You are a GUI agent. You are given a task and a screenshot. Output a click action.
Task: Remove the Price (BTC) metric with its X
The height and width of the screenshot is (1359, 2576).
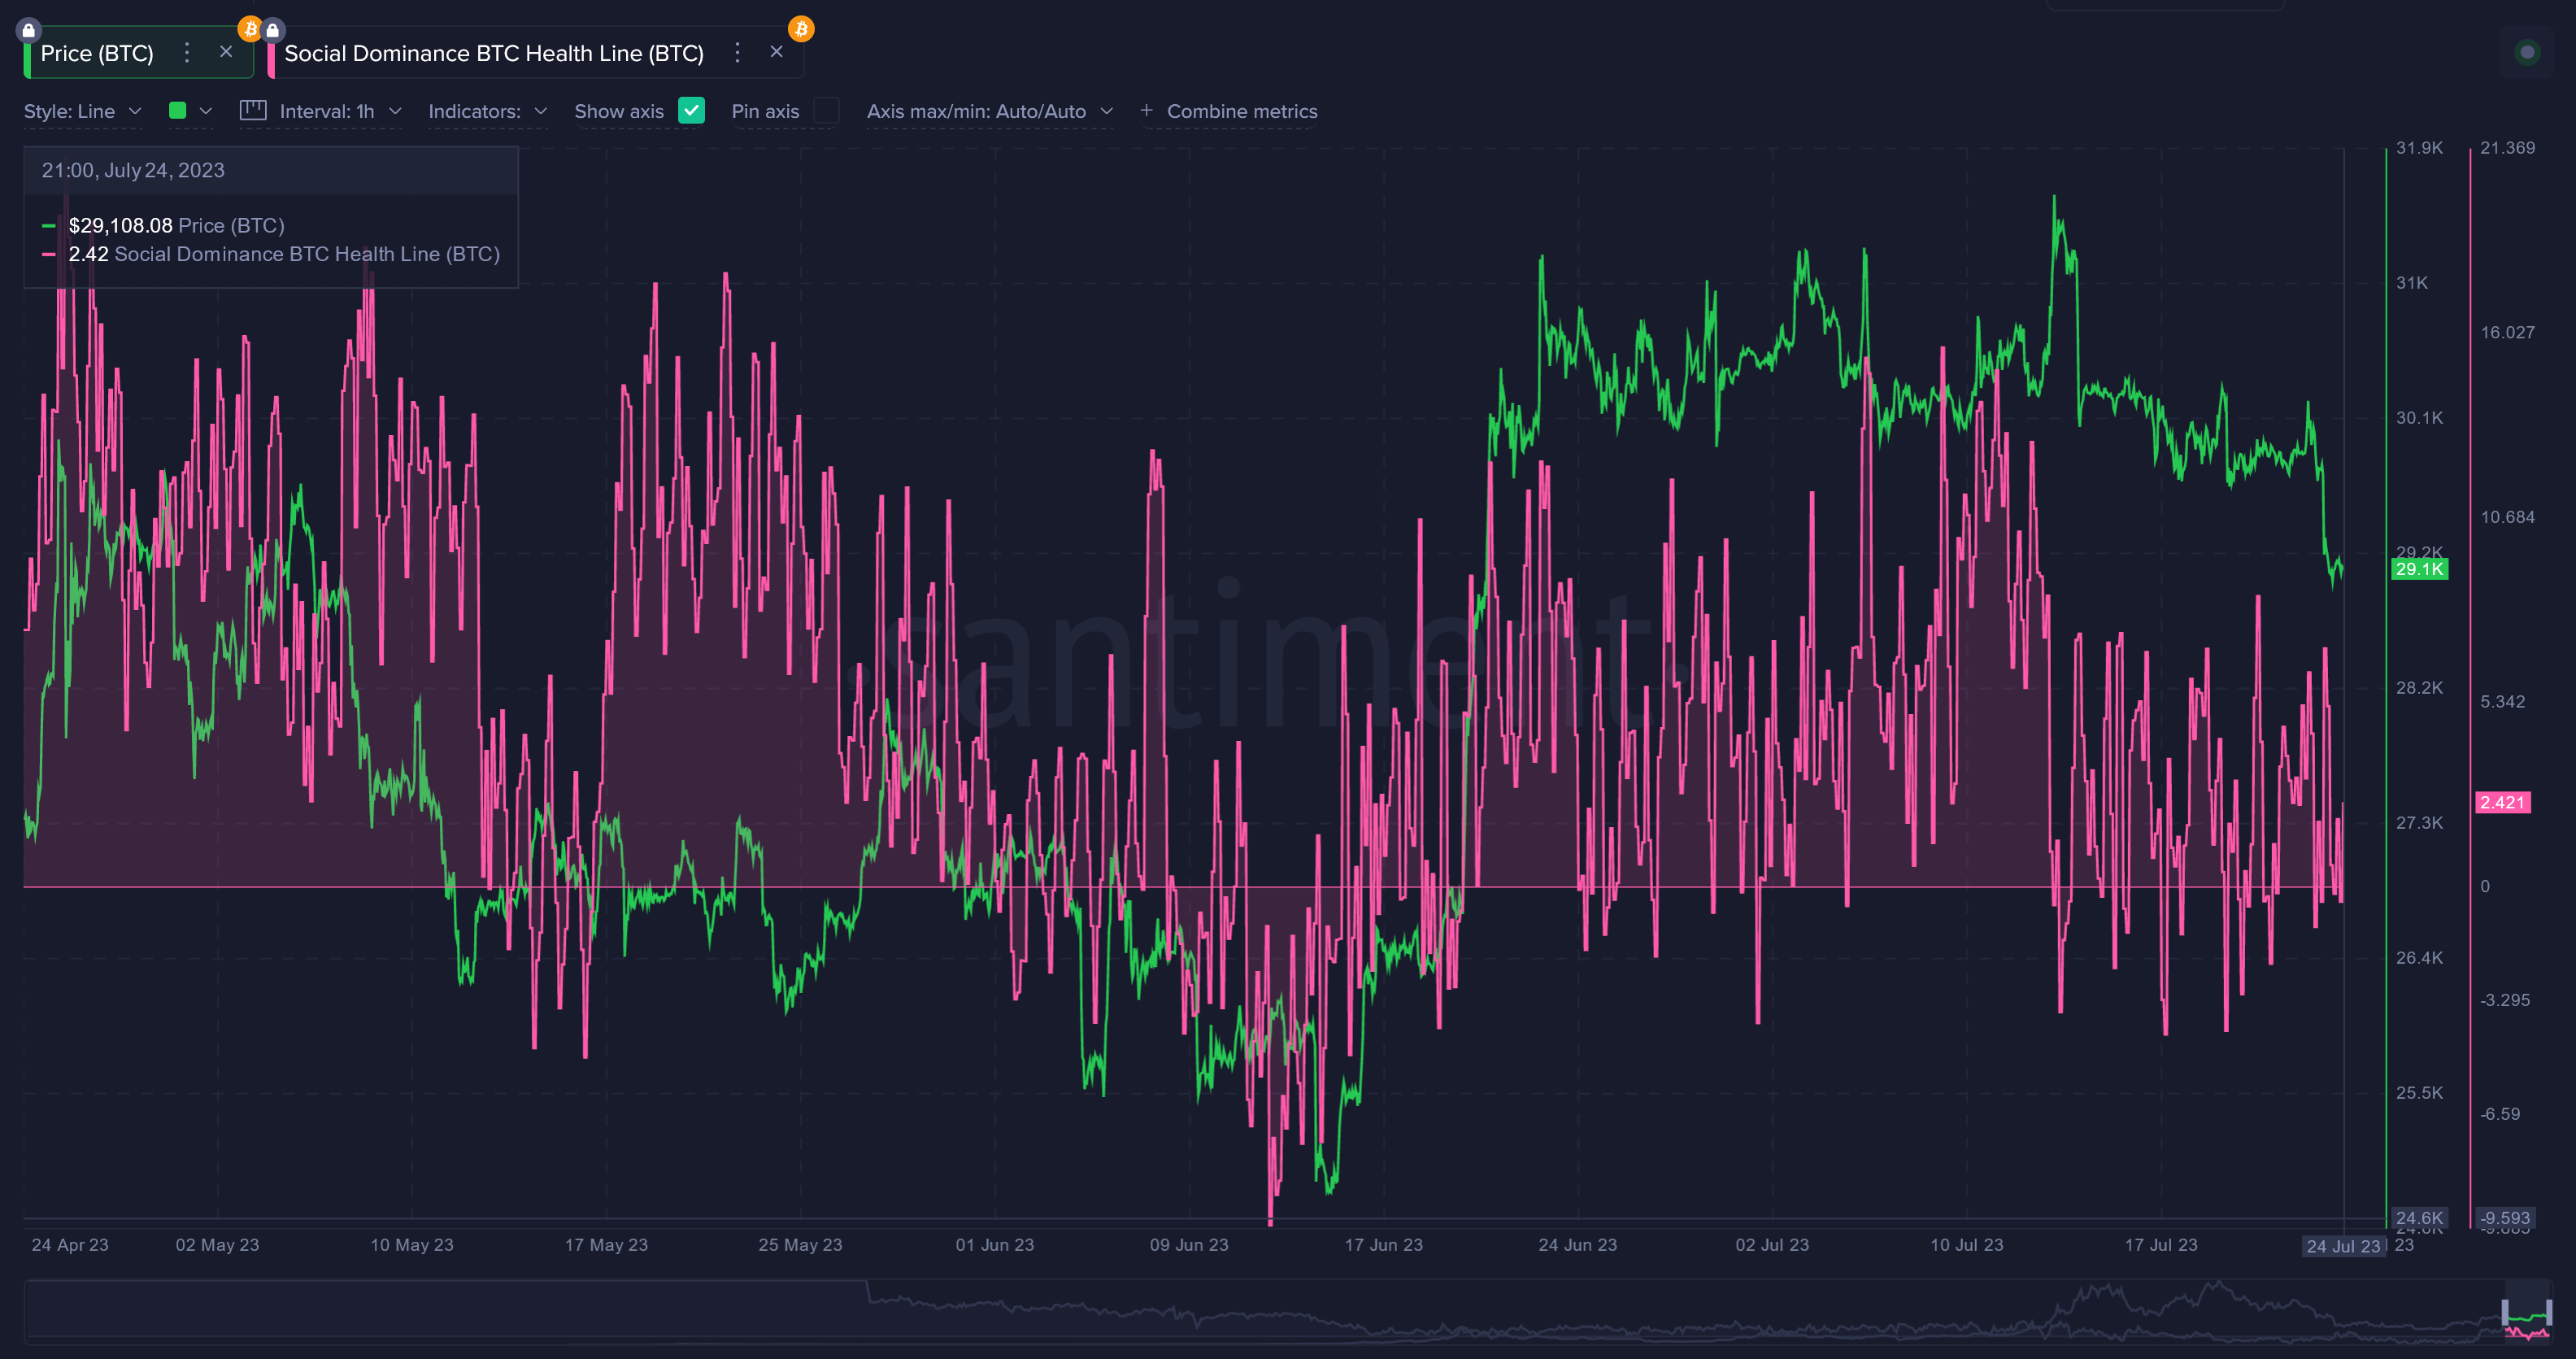click(x=226, y=52)
